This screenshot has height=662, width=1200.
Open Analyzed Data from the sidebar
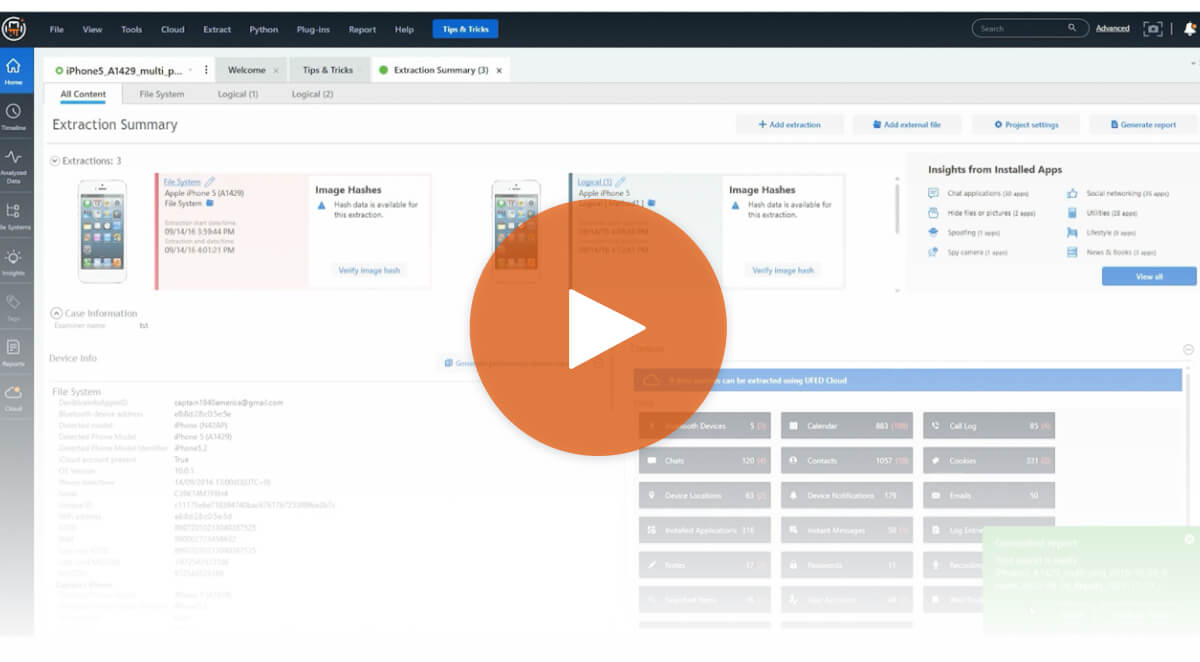click(x=14, y=165)
